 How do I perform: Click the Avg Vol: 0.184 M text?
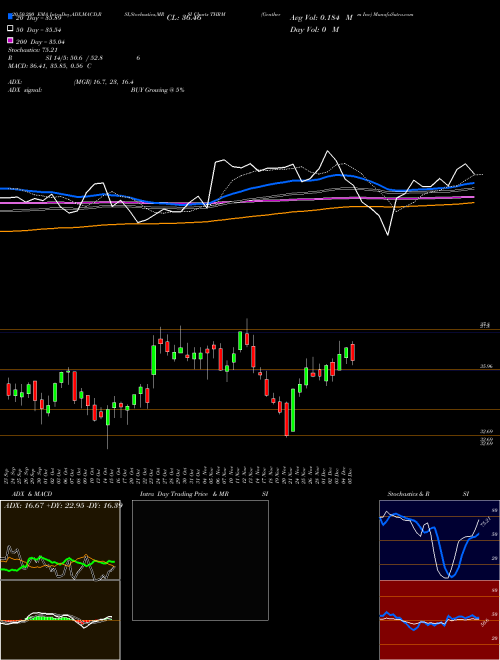[x=321, y=18]
